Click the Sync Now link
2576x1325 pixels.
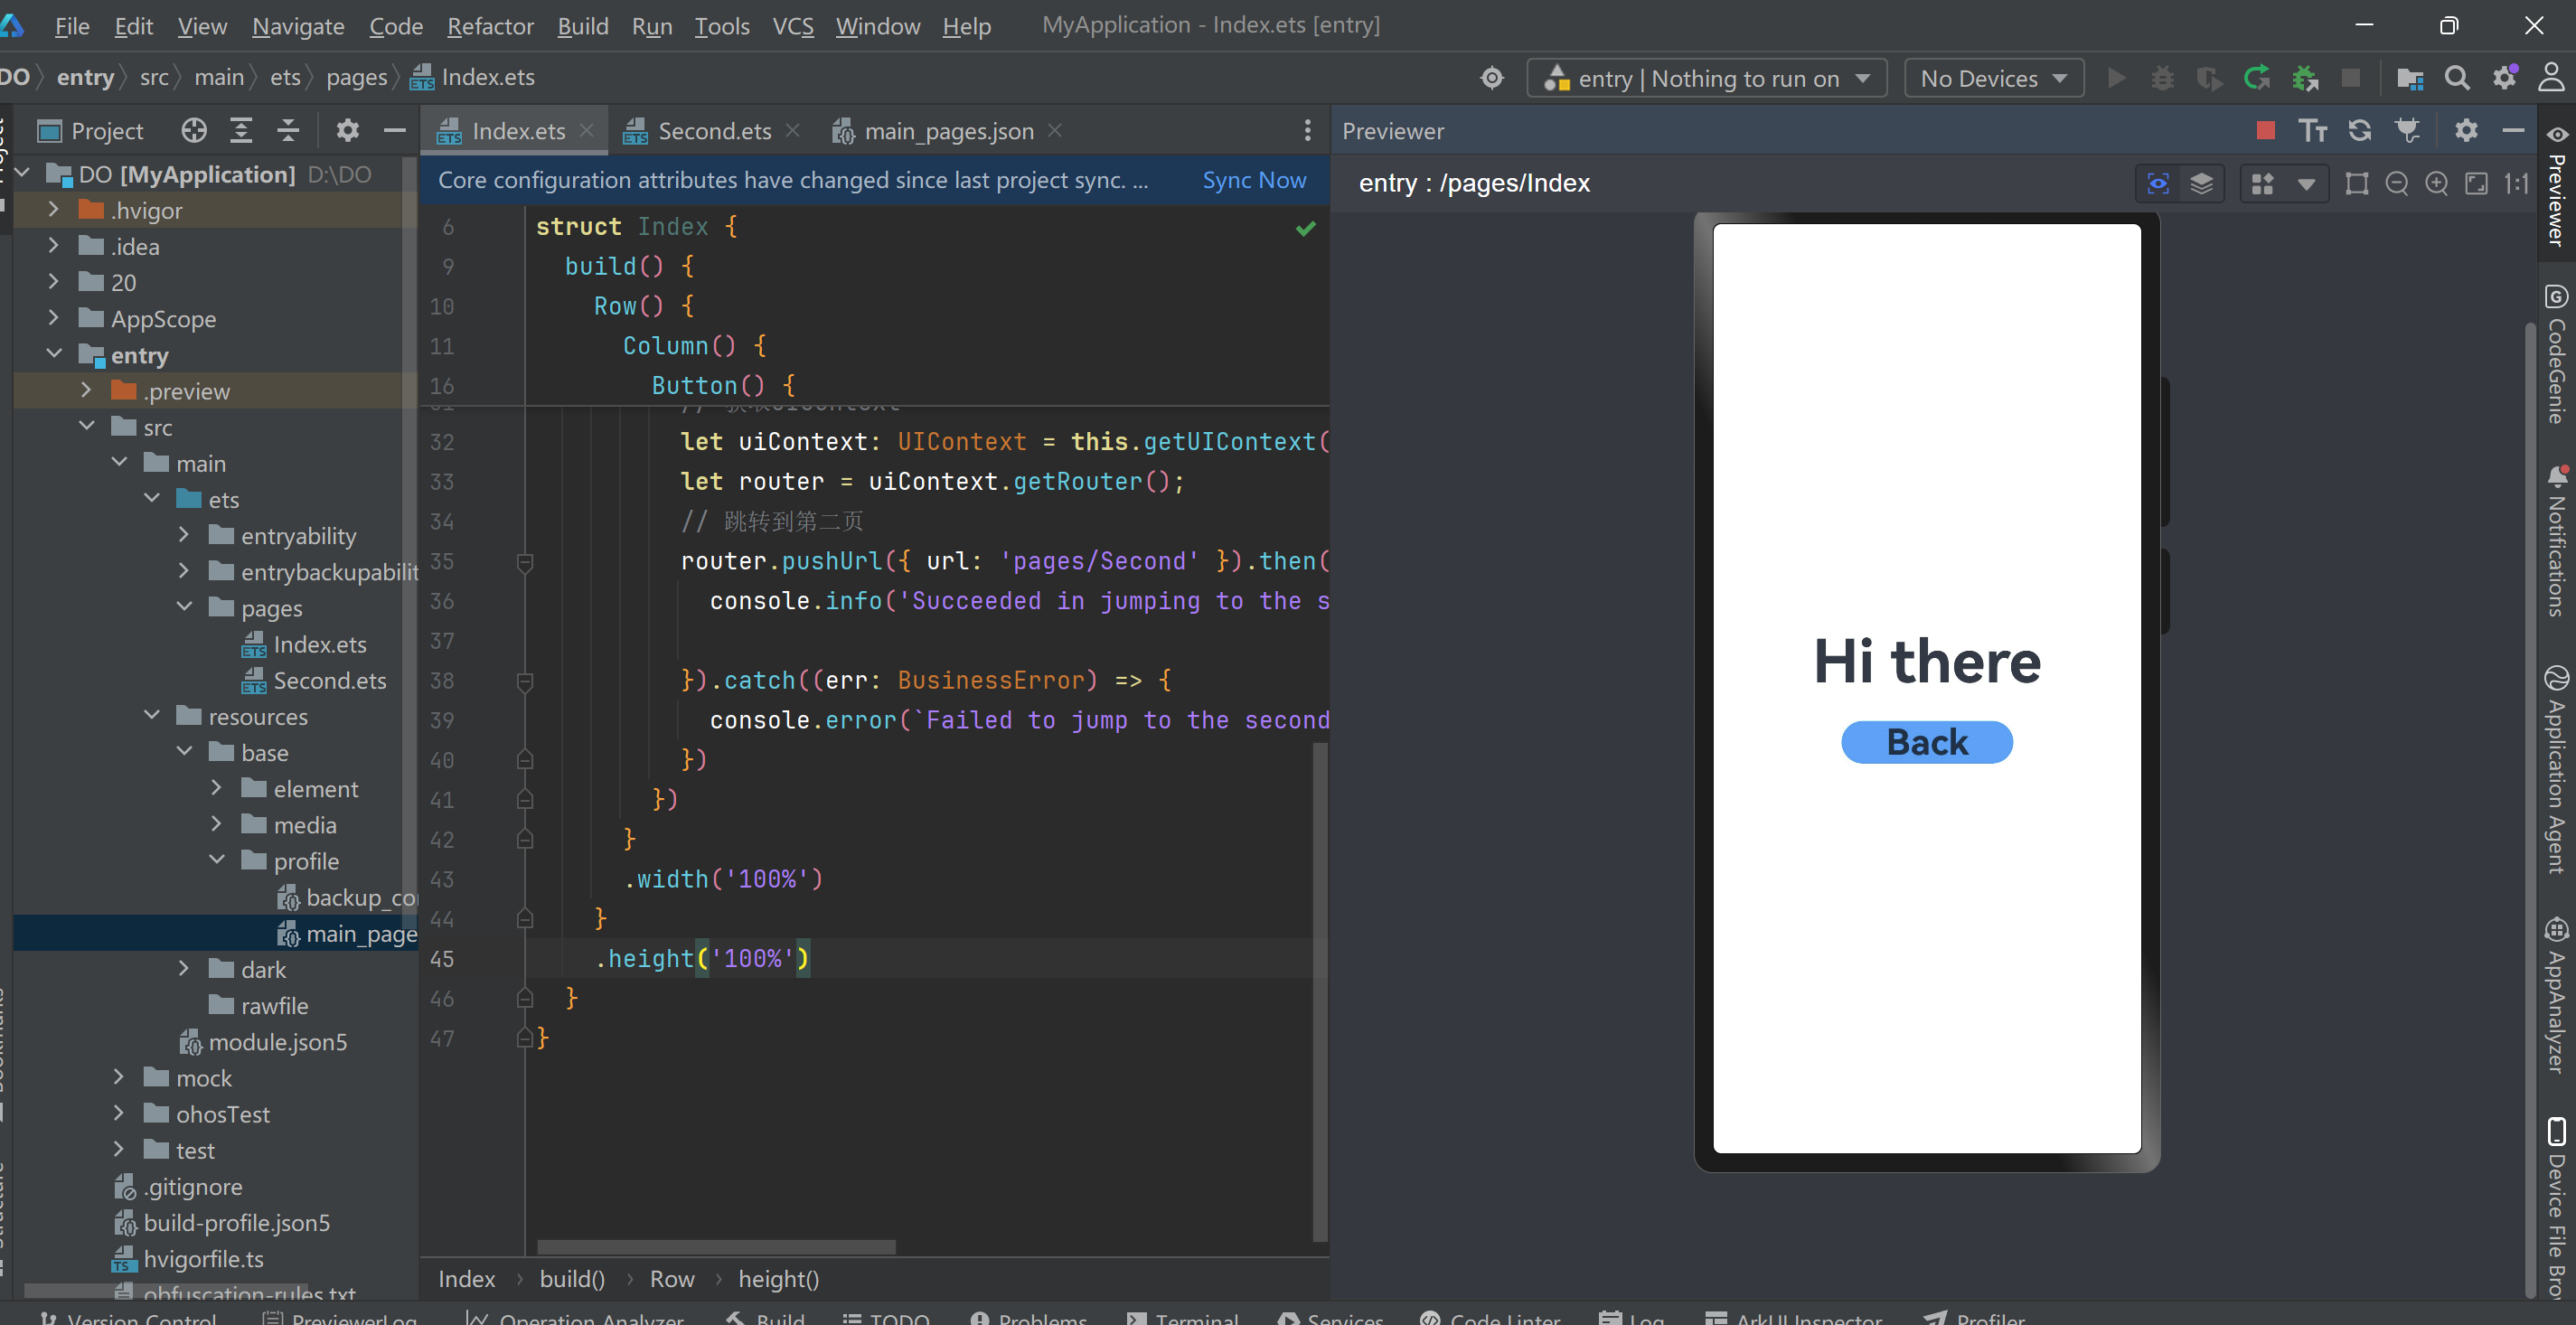point(1253,180)
